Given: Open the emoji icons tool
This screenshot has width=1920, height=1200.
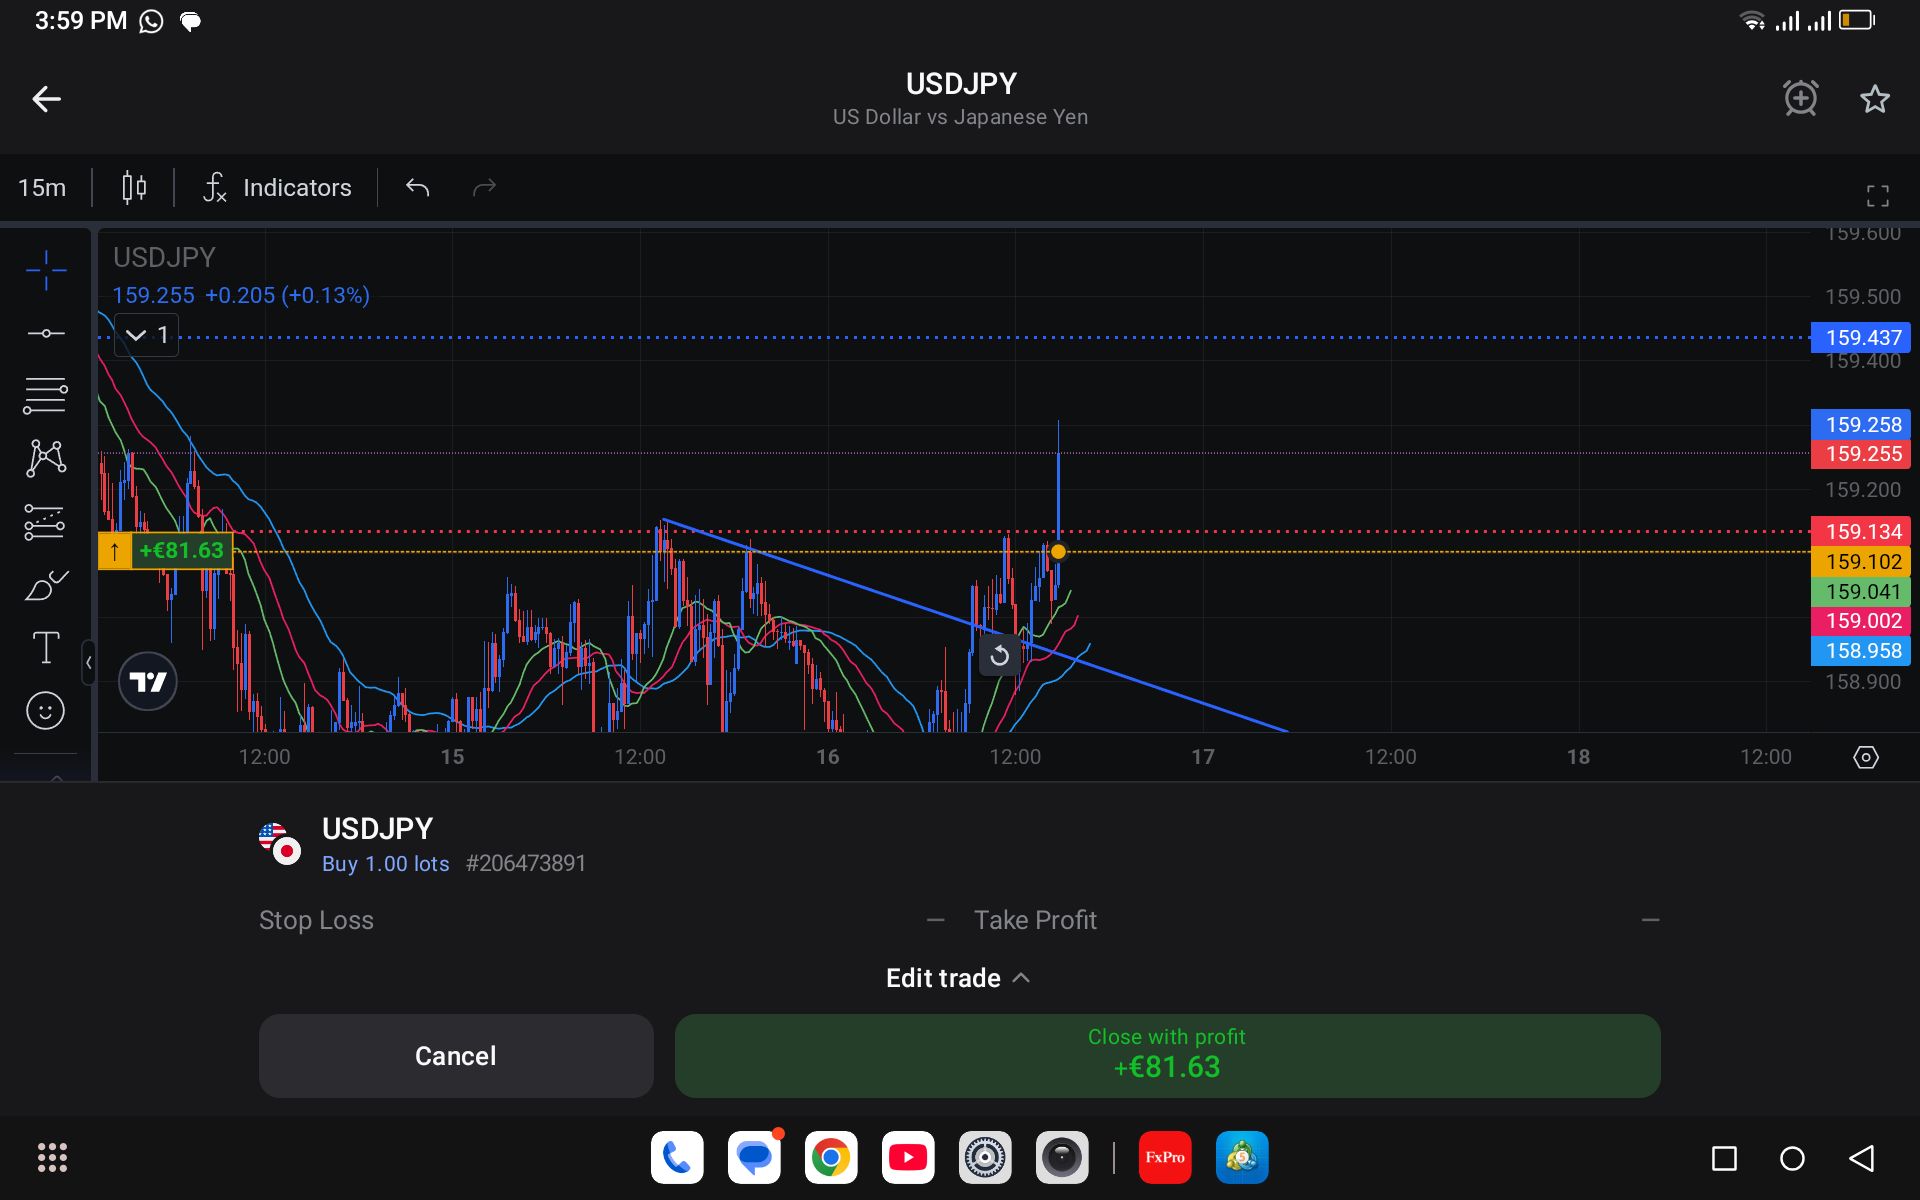Looking at the screenshot, I should 46,711.
